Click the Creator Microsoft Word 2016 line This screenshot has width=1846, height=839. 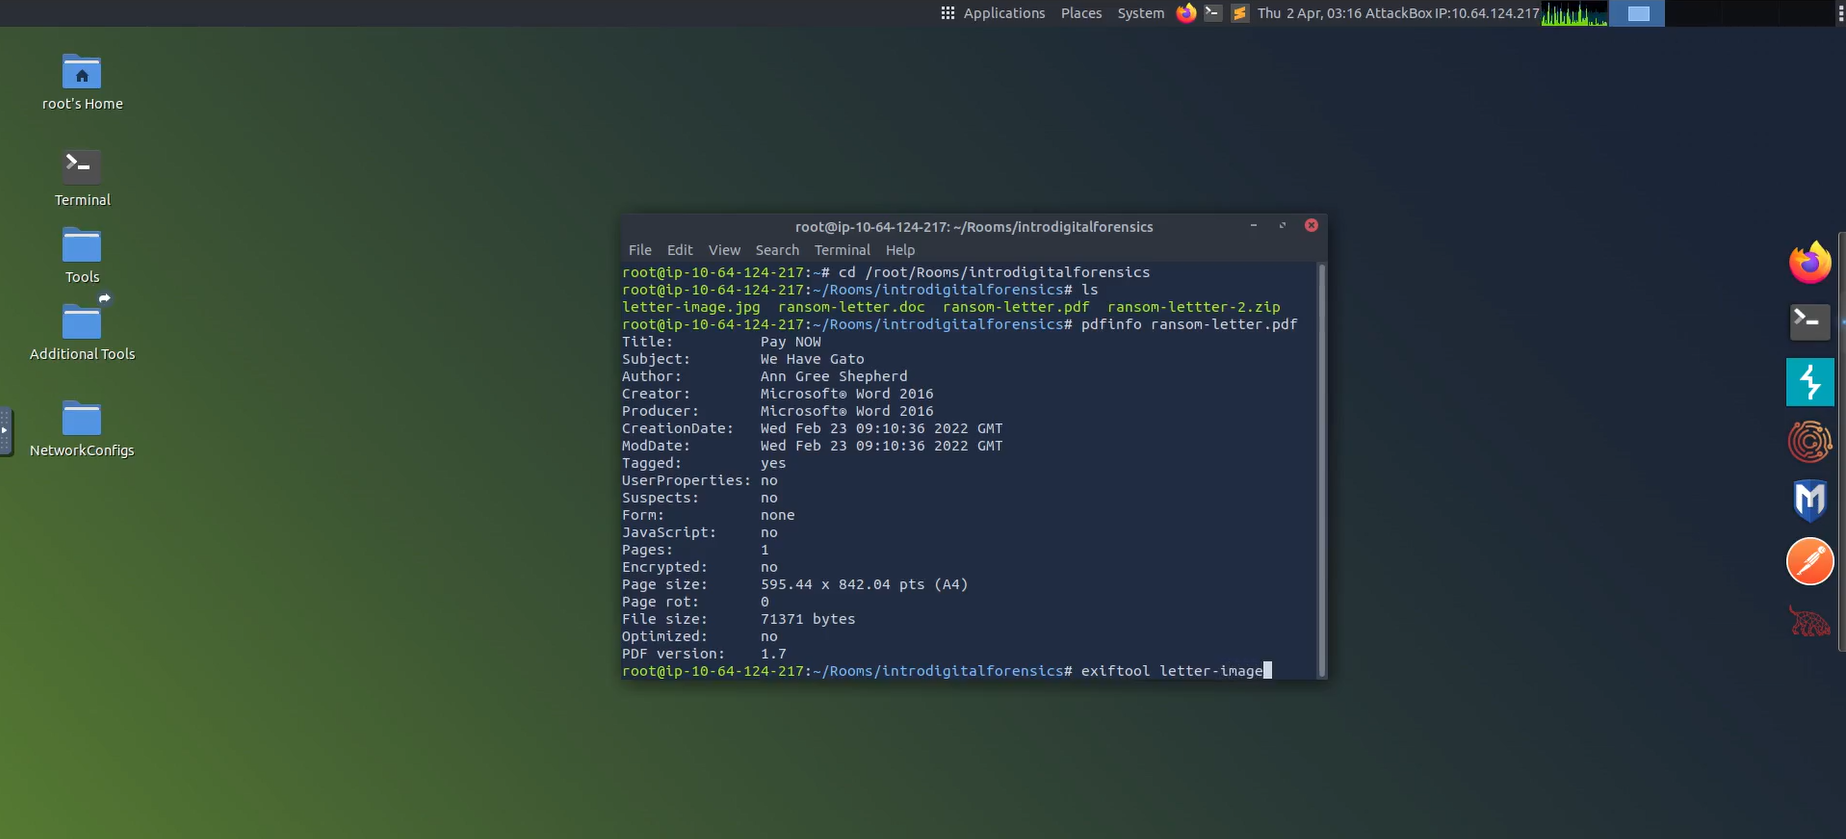[x=777, y=394]
